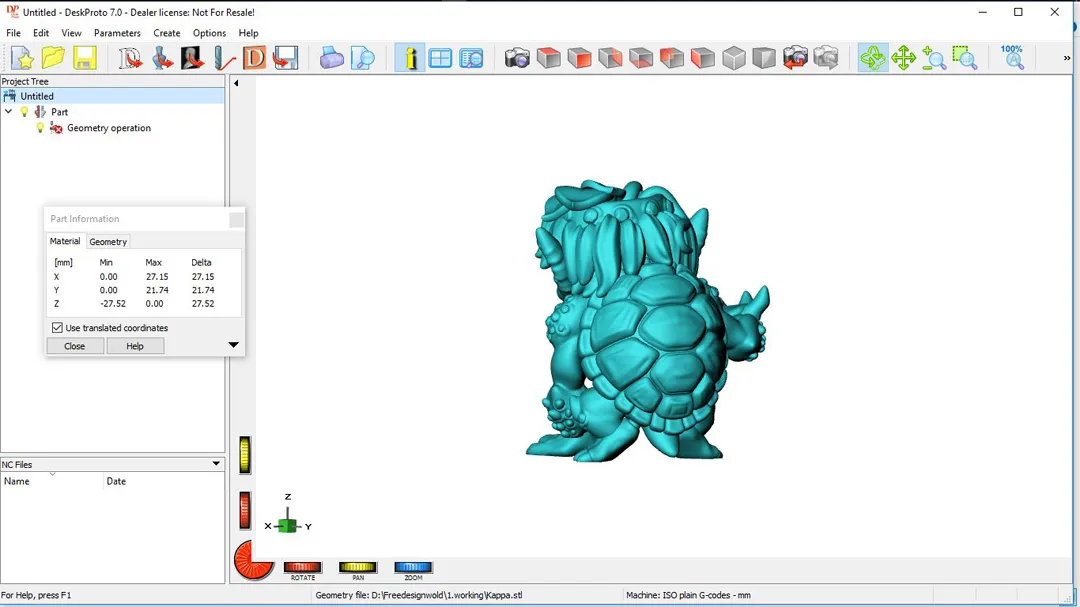Viewport: 1080px width, 607px height.
Task: Click the Z minimum value -27.52
Action: 113,303
